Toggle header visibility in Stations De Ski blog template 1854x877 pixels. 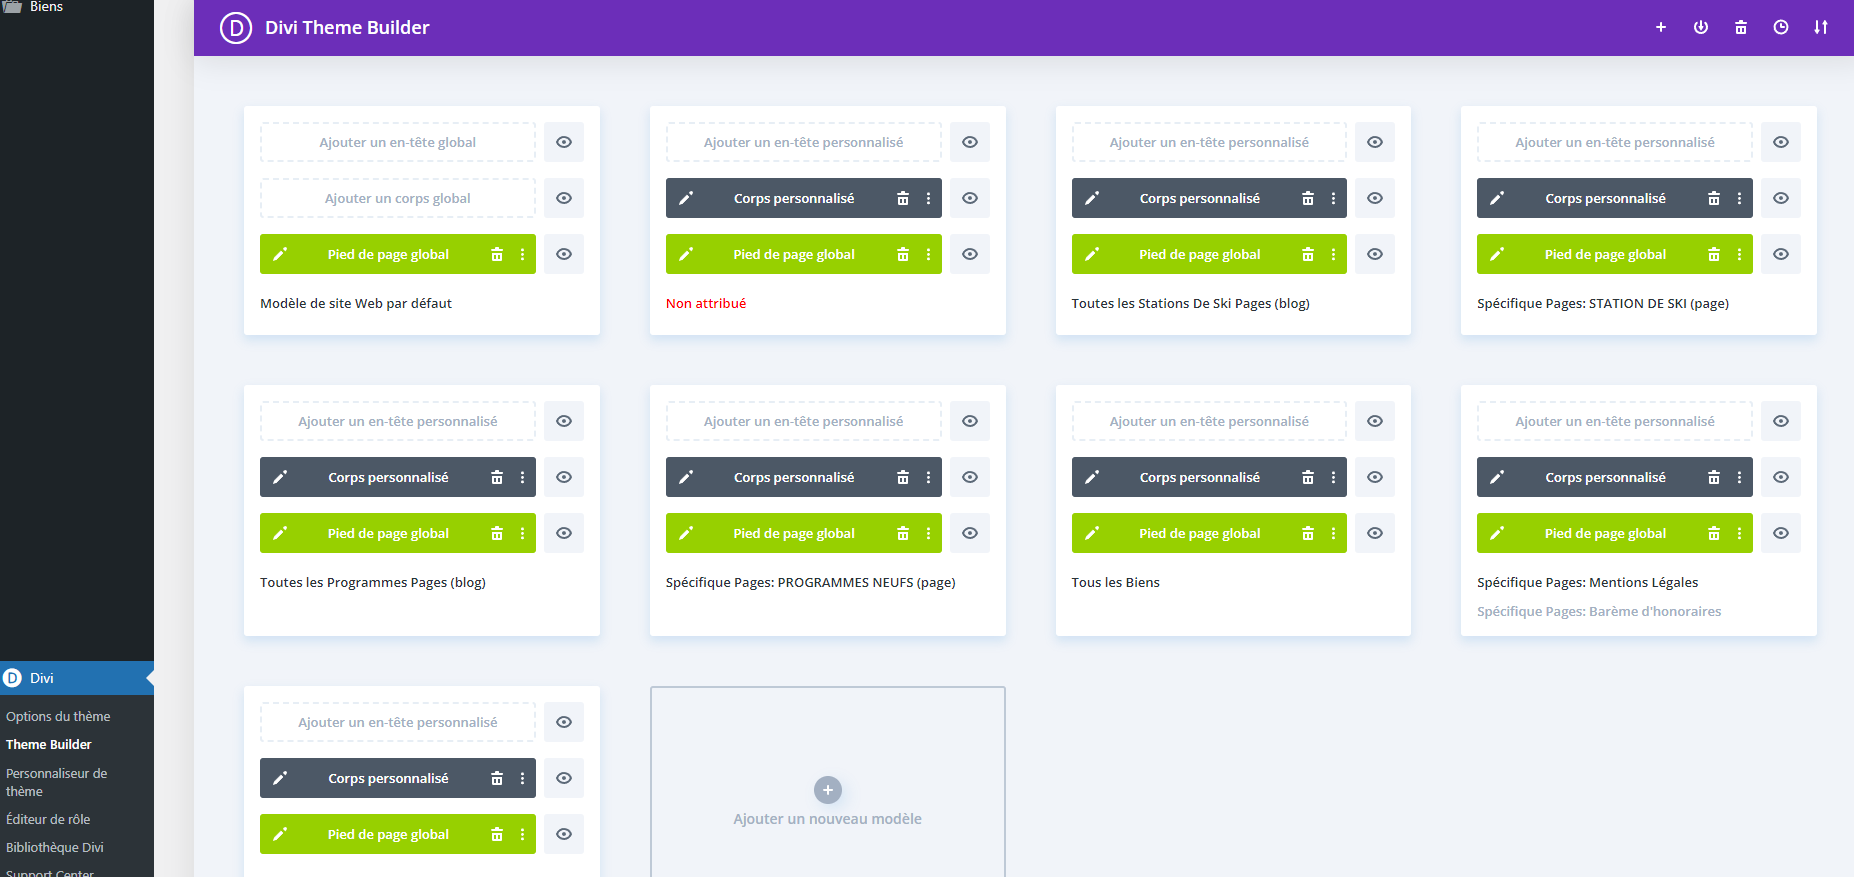1375,142
